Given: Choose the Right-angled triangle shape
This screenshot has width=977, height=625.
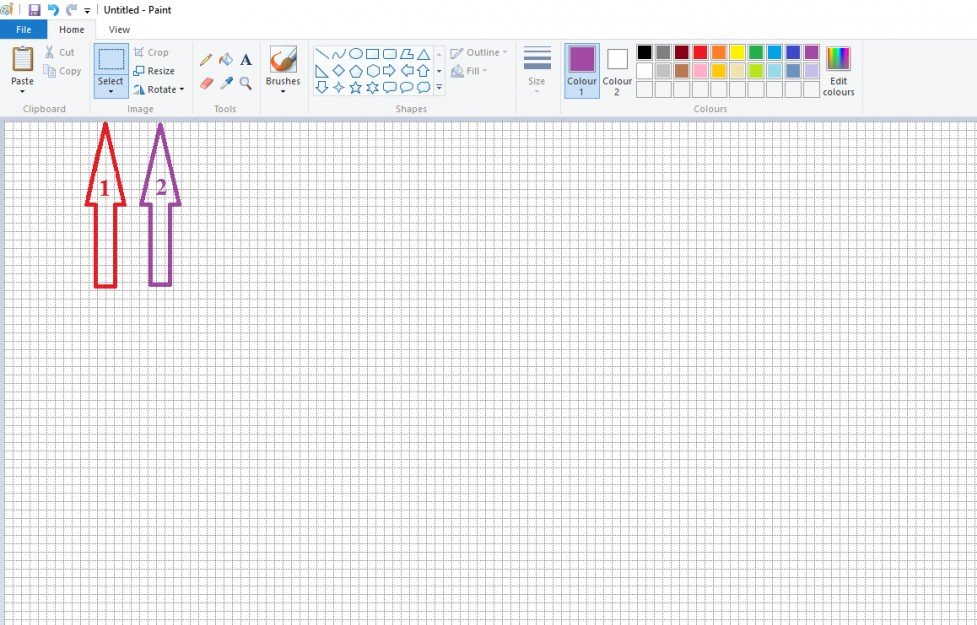Looking at the screenshot, I should [x=322, y=70].
